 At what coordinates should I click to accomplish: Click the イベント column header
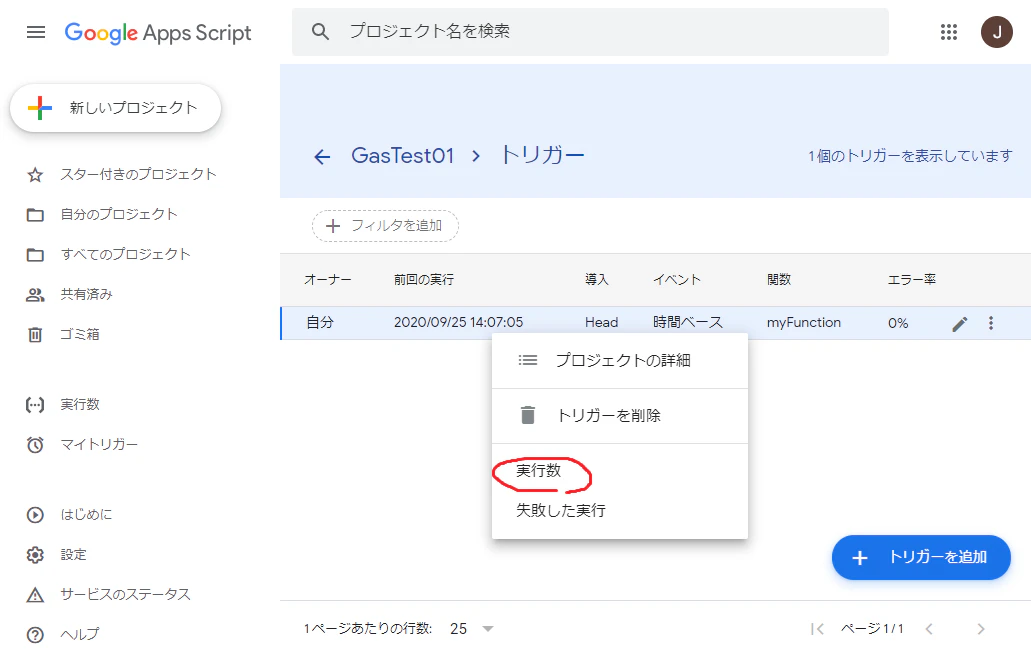tap(677, 280)
